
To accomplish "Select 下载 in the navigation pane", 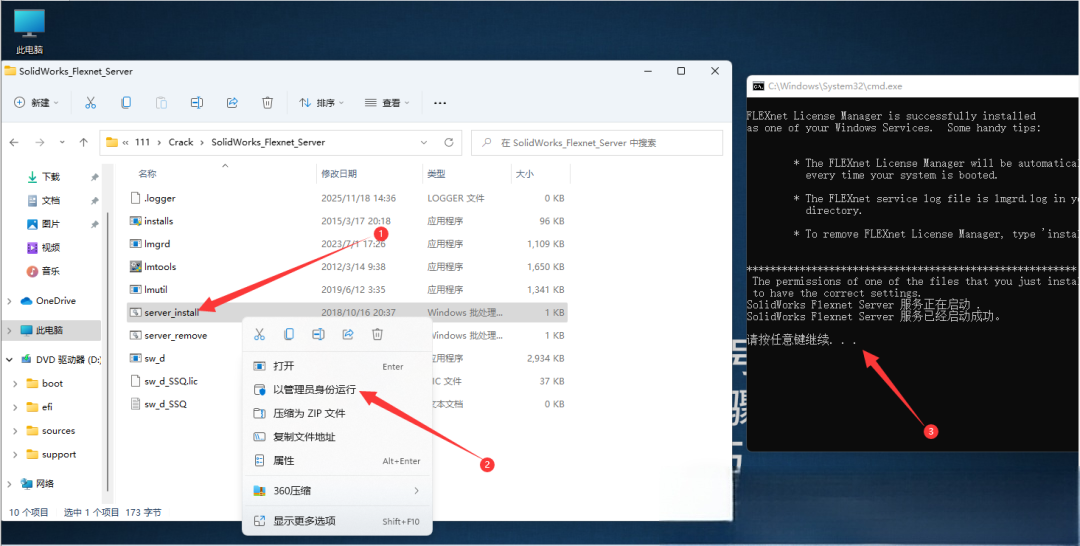I will [52, 177].
